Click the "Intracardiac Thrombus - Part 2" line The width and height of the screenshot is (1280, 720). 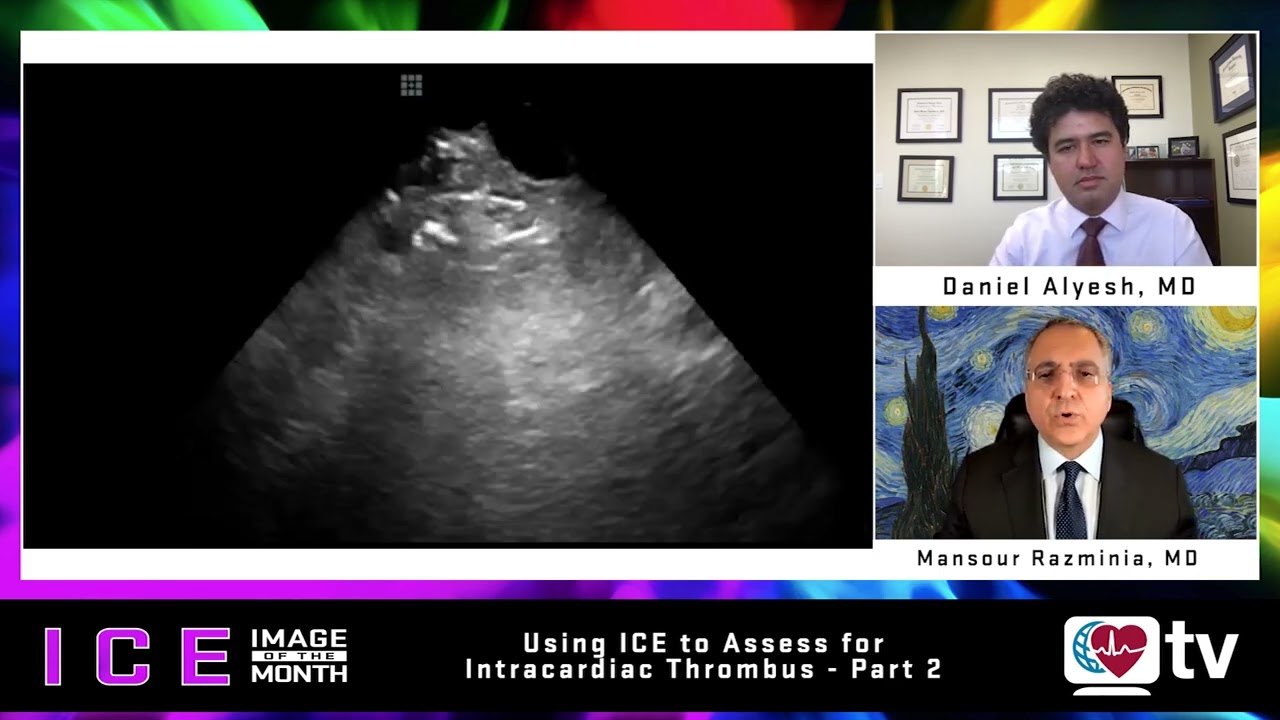[x=704, y=670]
